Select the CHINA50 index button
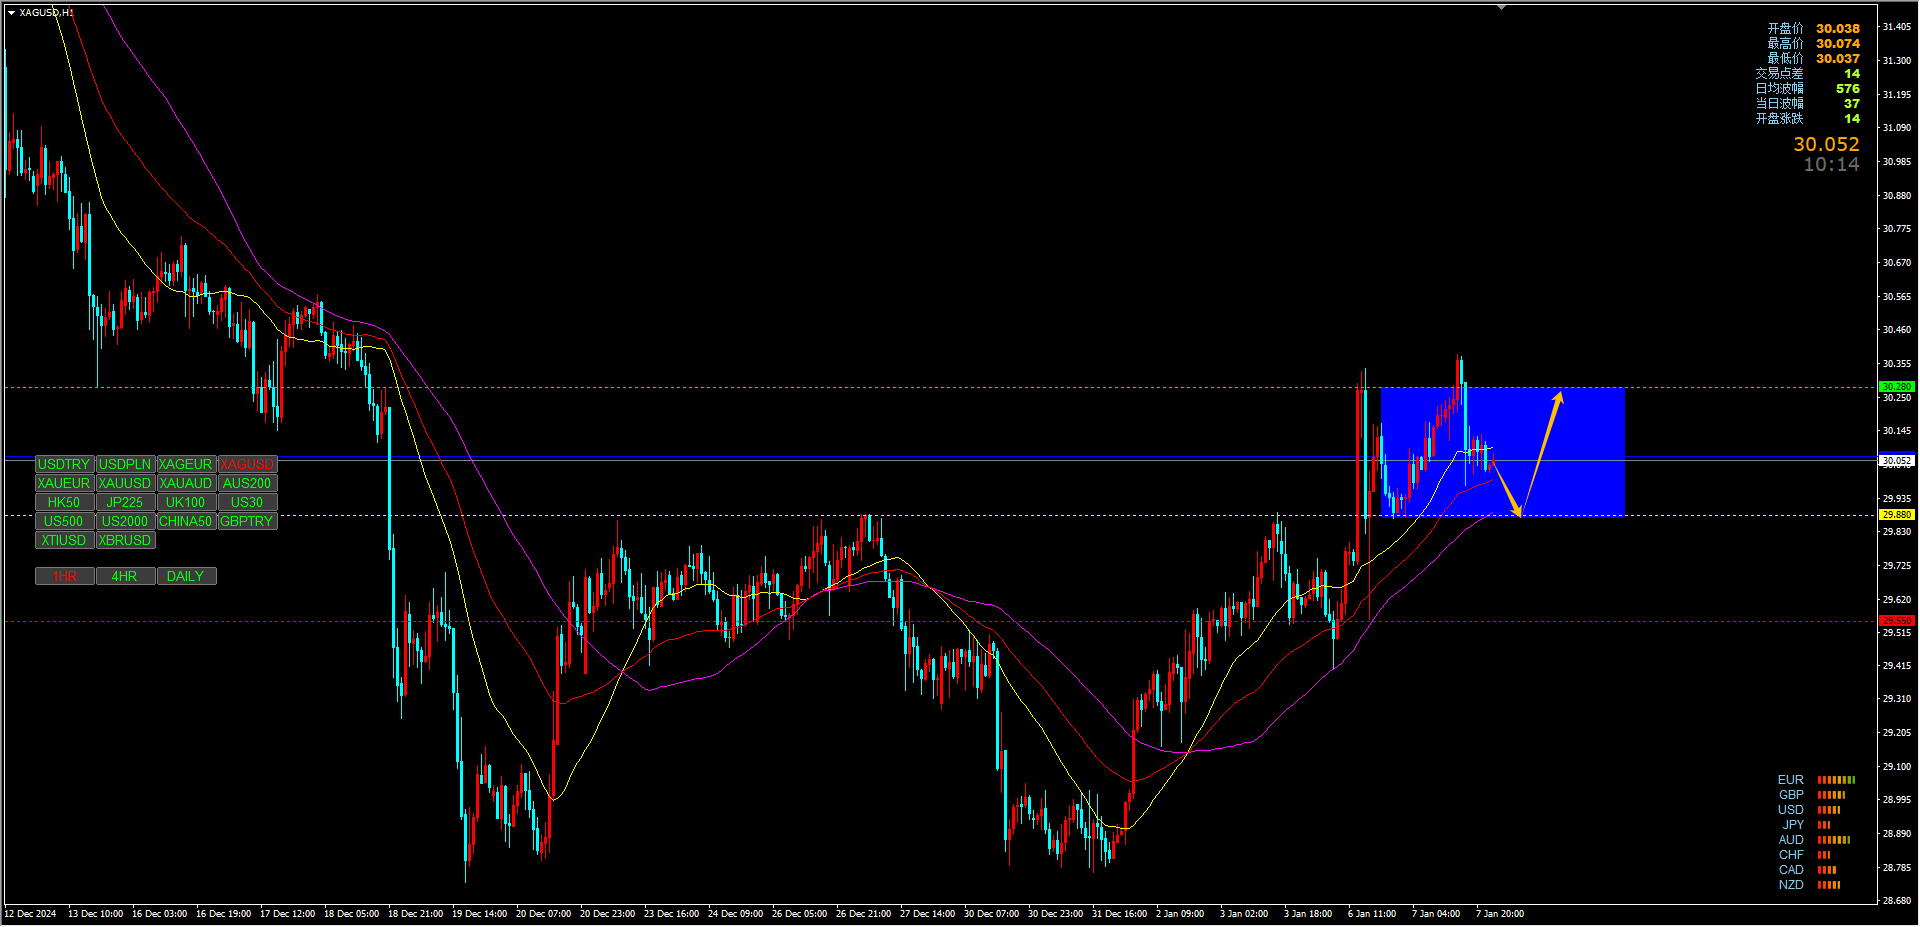 click(186, 521)
